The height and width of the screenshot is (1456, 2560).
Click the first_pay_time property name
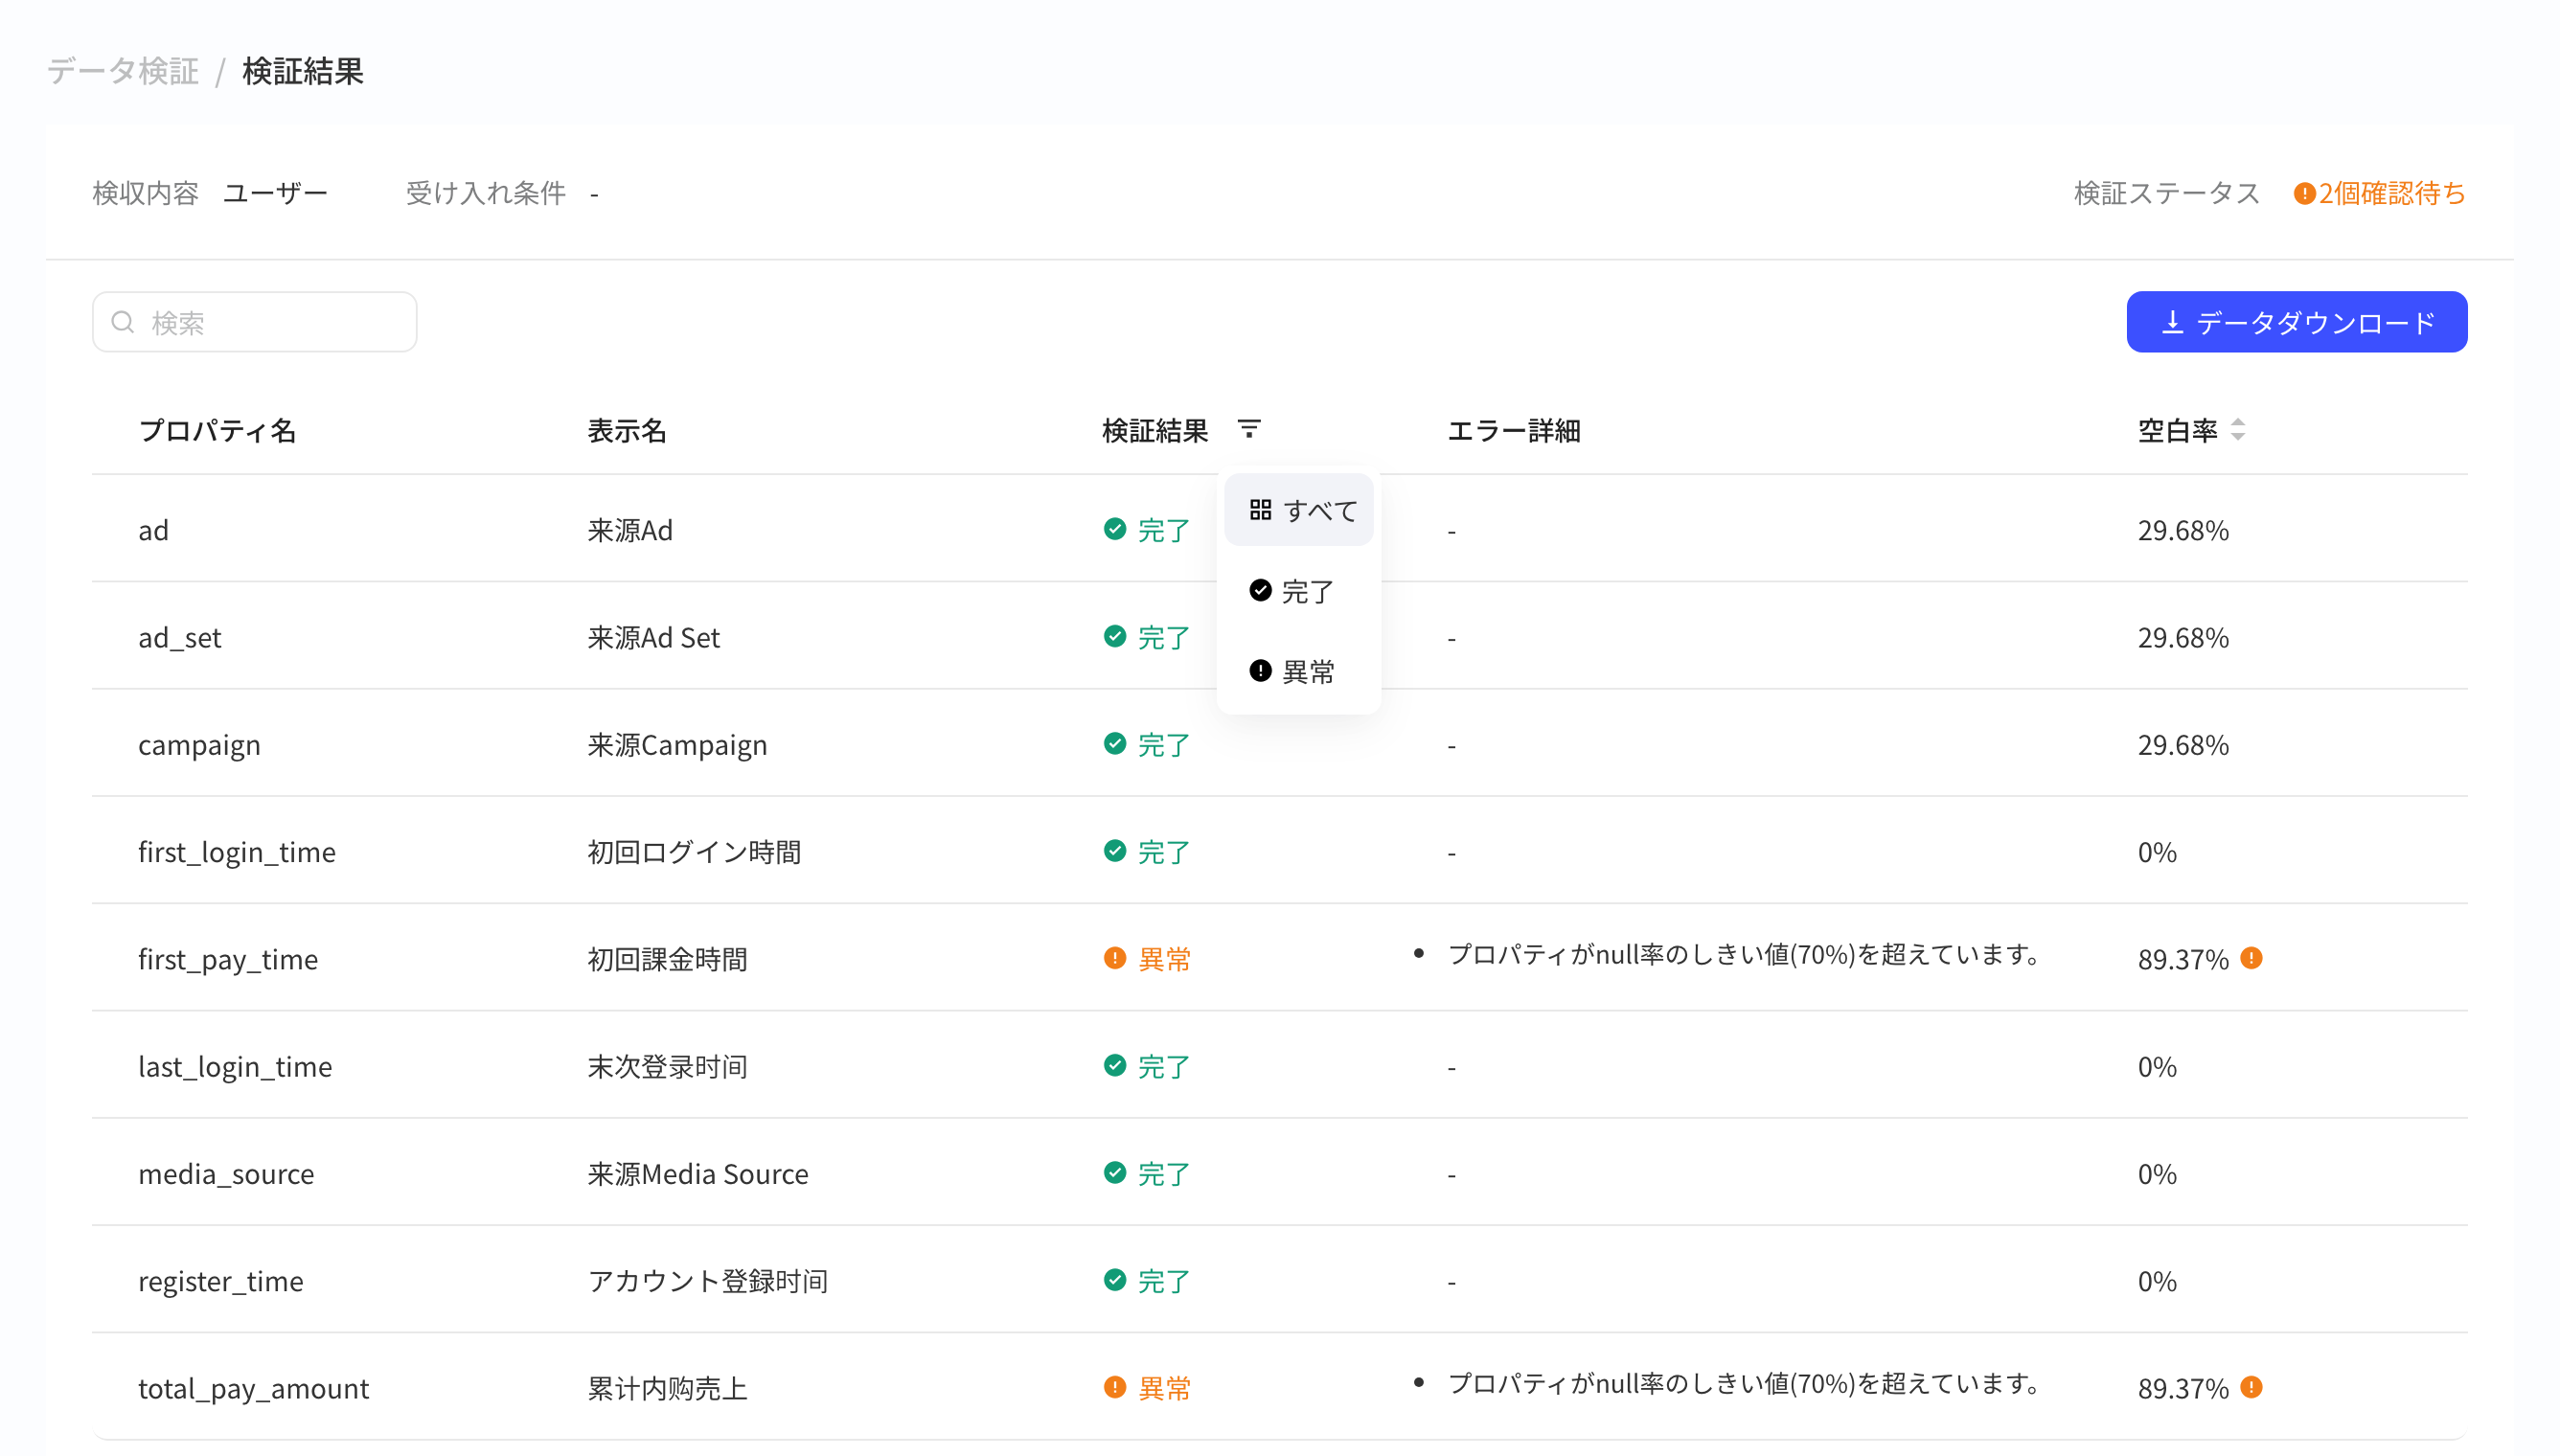pos(228,959)
